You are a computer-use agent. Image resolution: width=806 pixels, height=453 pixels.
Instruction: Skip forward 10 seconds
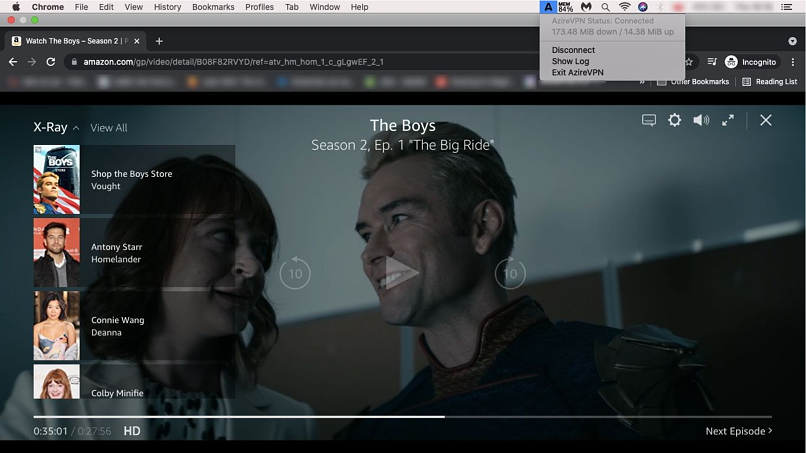[x=510, y=273]
